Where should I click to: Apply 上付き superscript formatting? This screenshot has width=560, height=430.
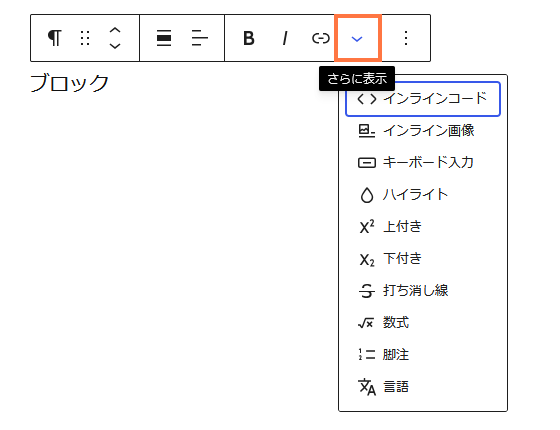pos(423,226)
